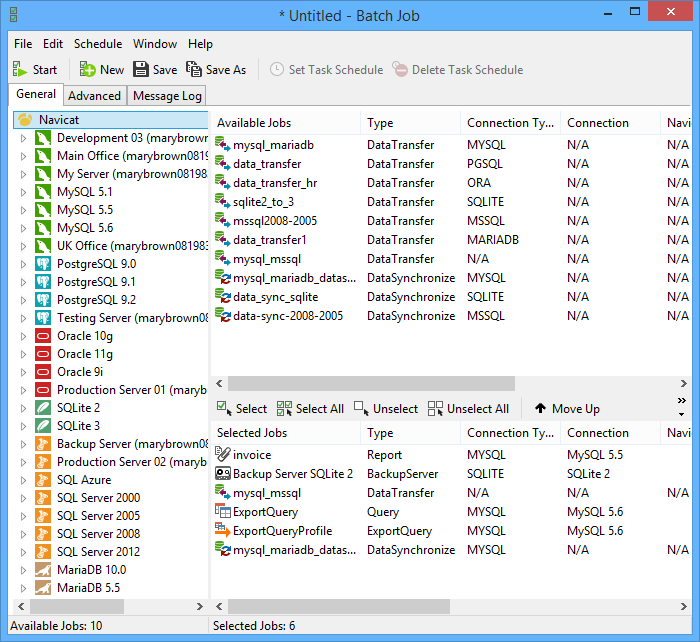
Task: Open the Window menu
Action: (x=155, y=44)
